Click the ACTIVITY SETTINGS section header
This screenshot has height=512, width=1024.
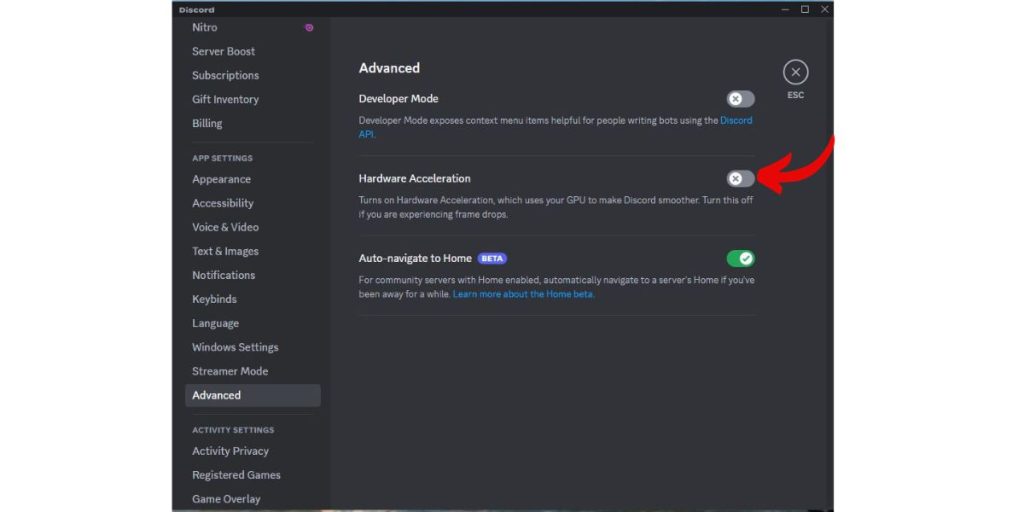[x=233, y=430]
